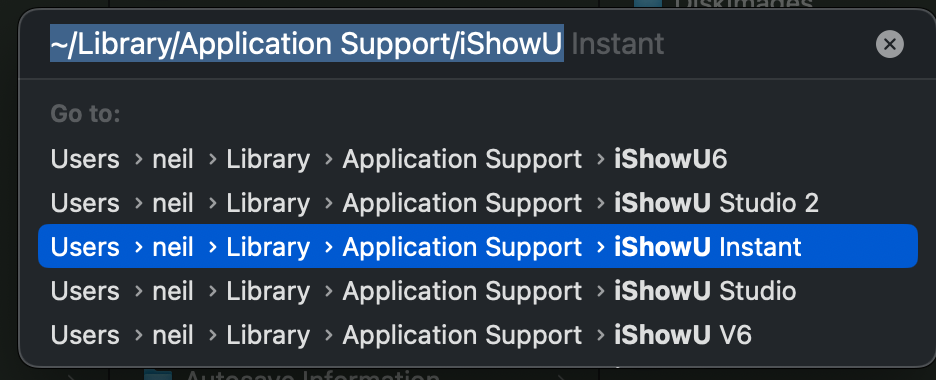This screenshot has height=380, width=936.
Task: Click the selected ~/Library/Application Support/iShowU path text
Action: tap(307, 43)
